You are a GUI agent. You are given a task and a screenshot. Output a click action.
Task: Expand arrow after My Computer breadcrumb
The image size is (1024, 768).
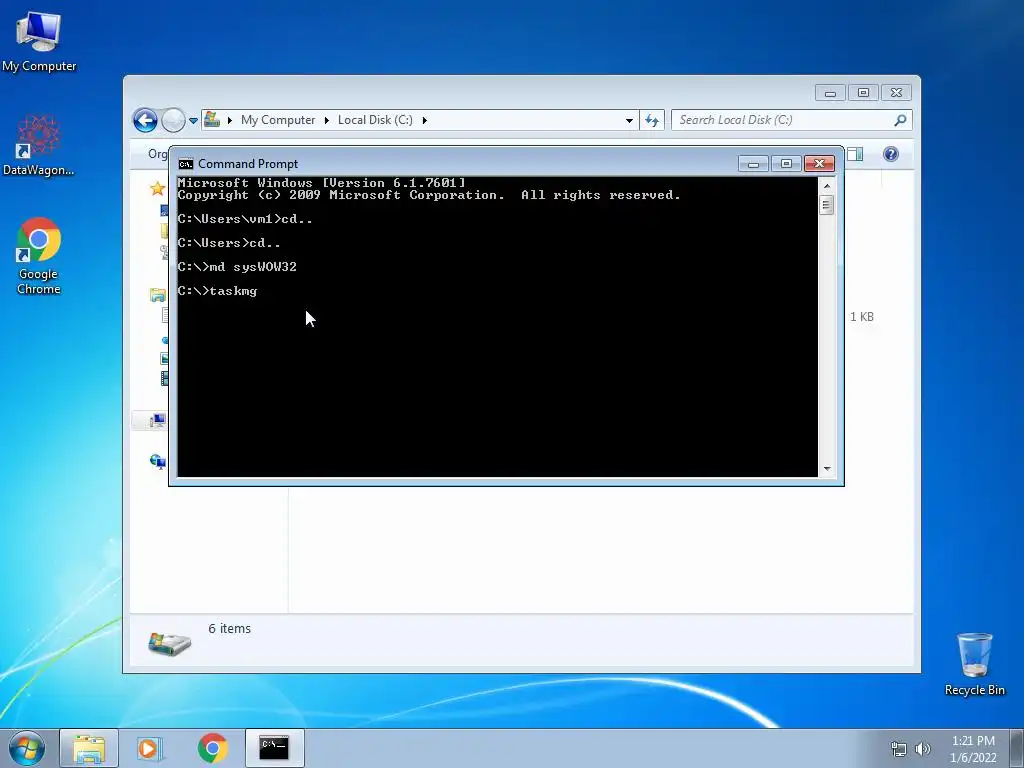[x=327, y=120]
